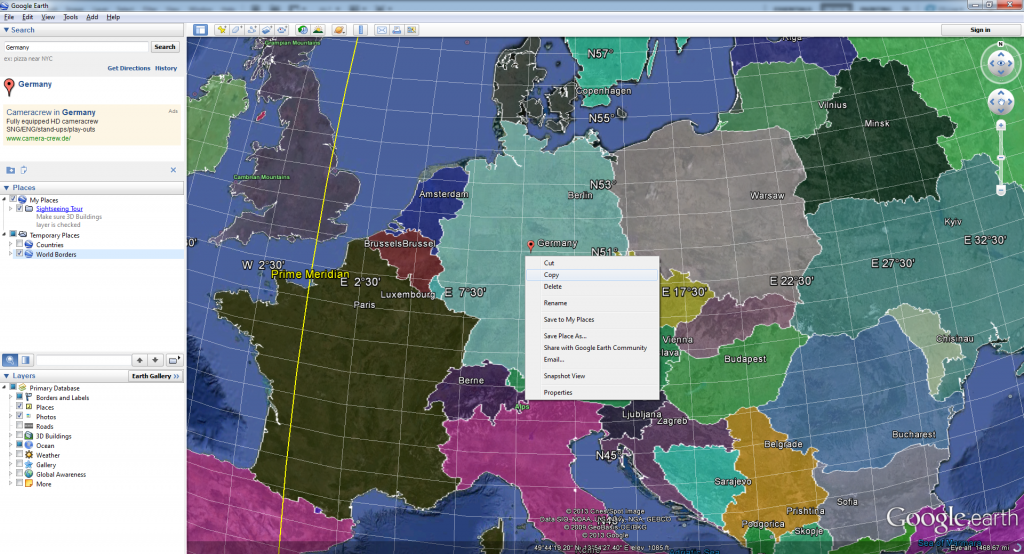1024x554 pixels.
Task: Uncheck the Photos layer checkbox
Action: tap(20, 416)
